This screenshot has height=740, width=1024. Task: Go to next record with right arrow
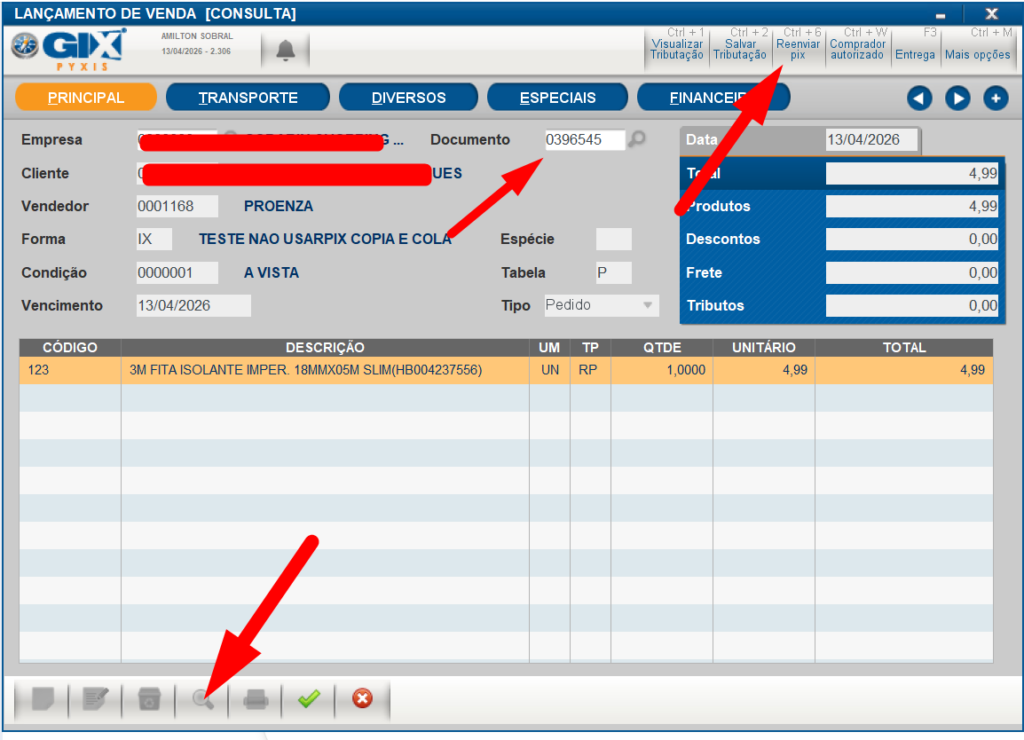(x=957, y=98)
